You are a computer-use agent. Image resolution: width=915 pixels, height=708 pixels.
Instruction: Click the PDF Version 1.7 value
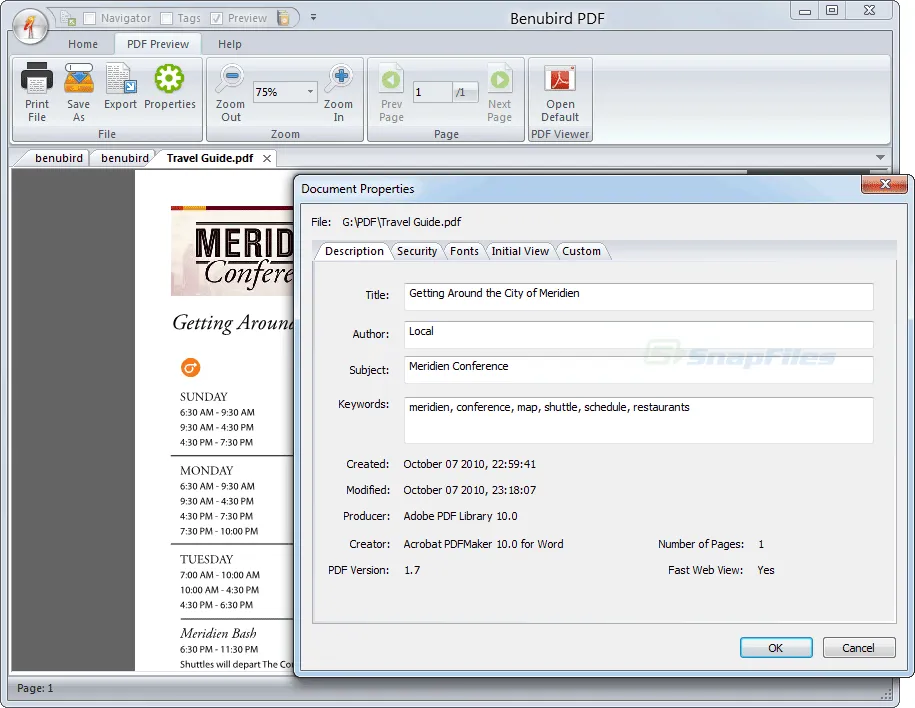412,570
